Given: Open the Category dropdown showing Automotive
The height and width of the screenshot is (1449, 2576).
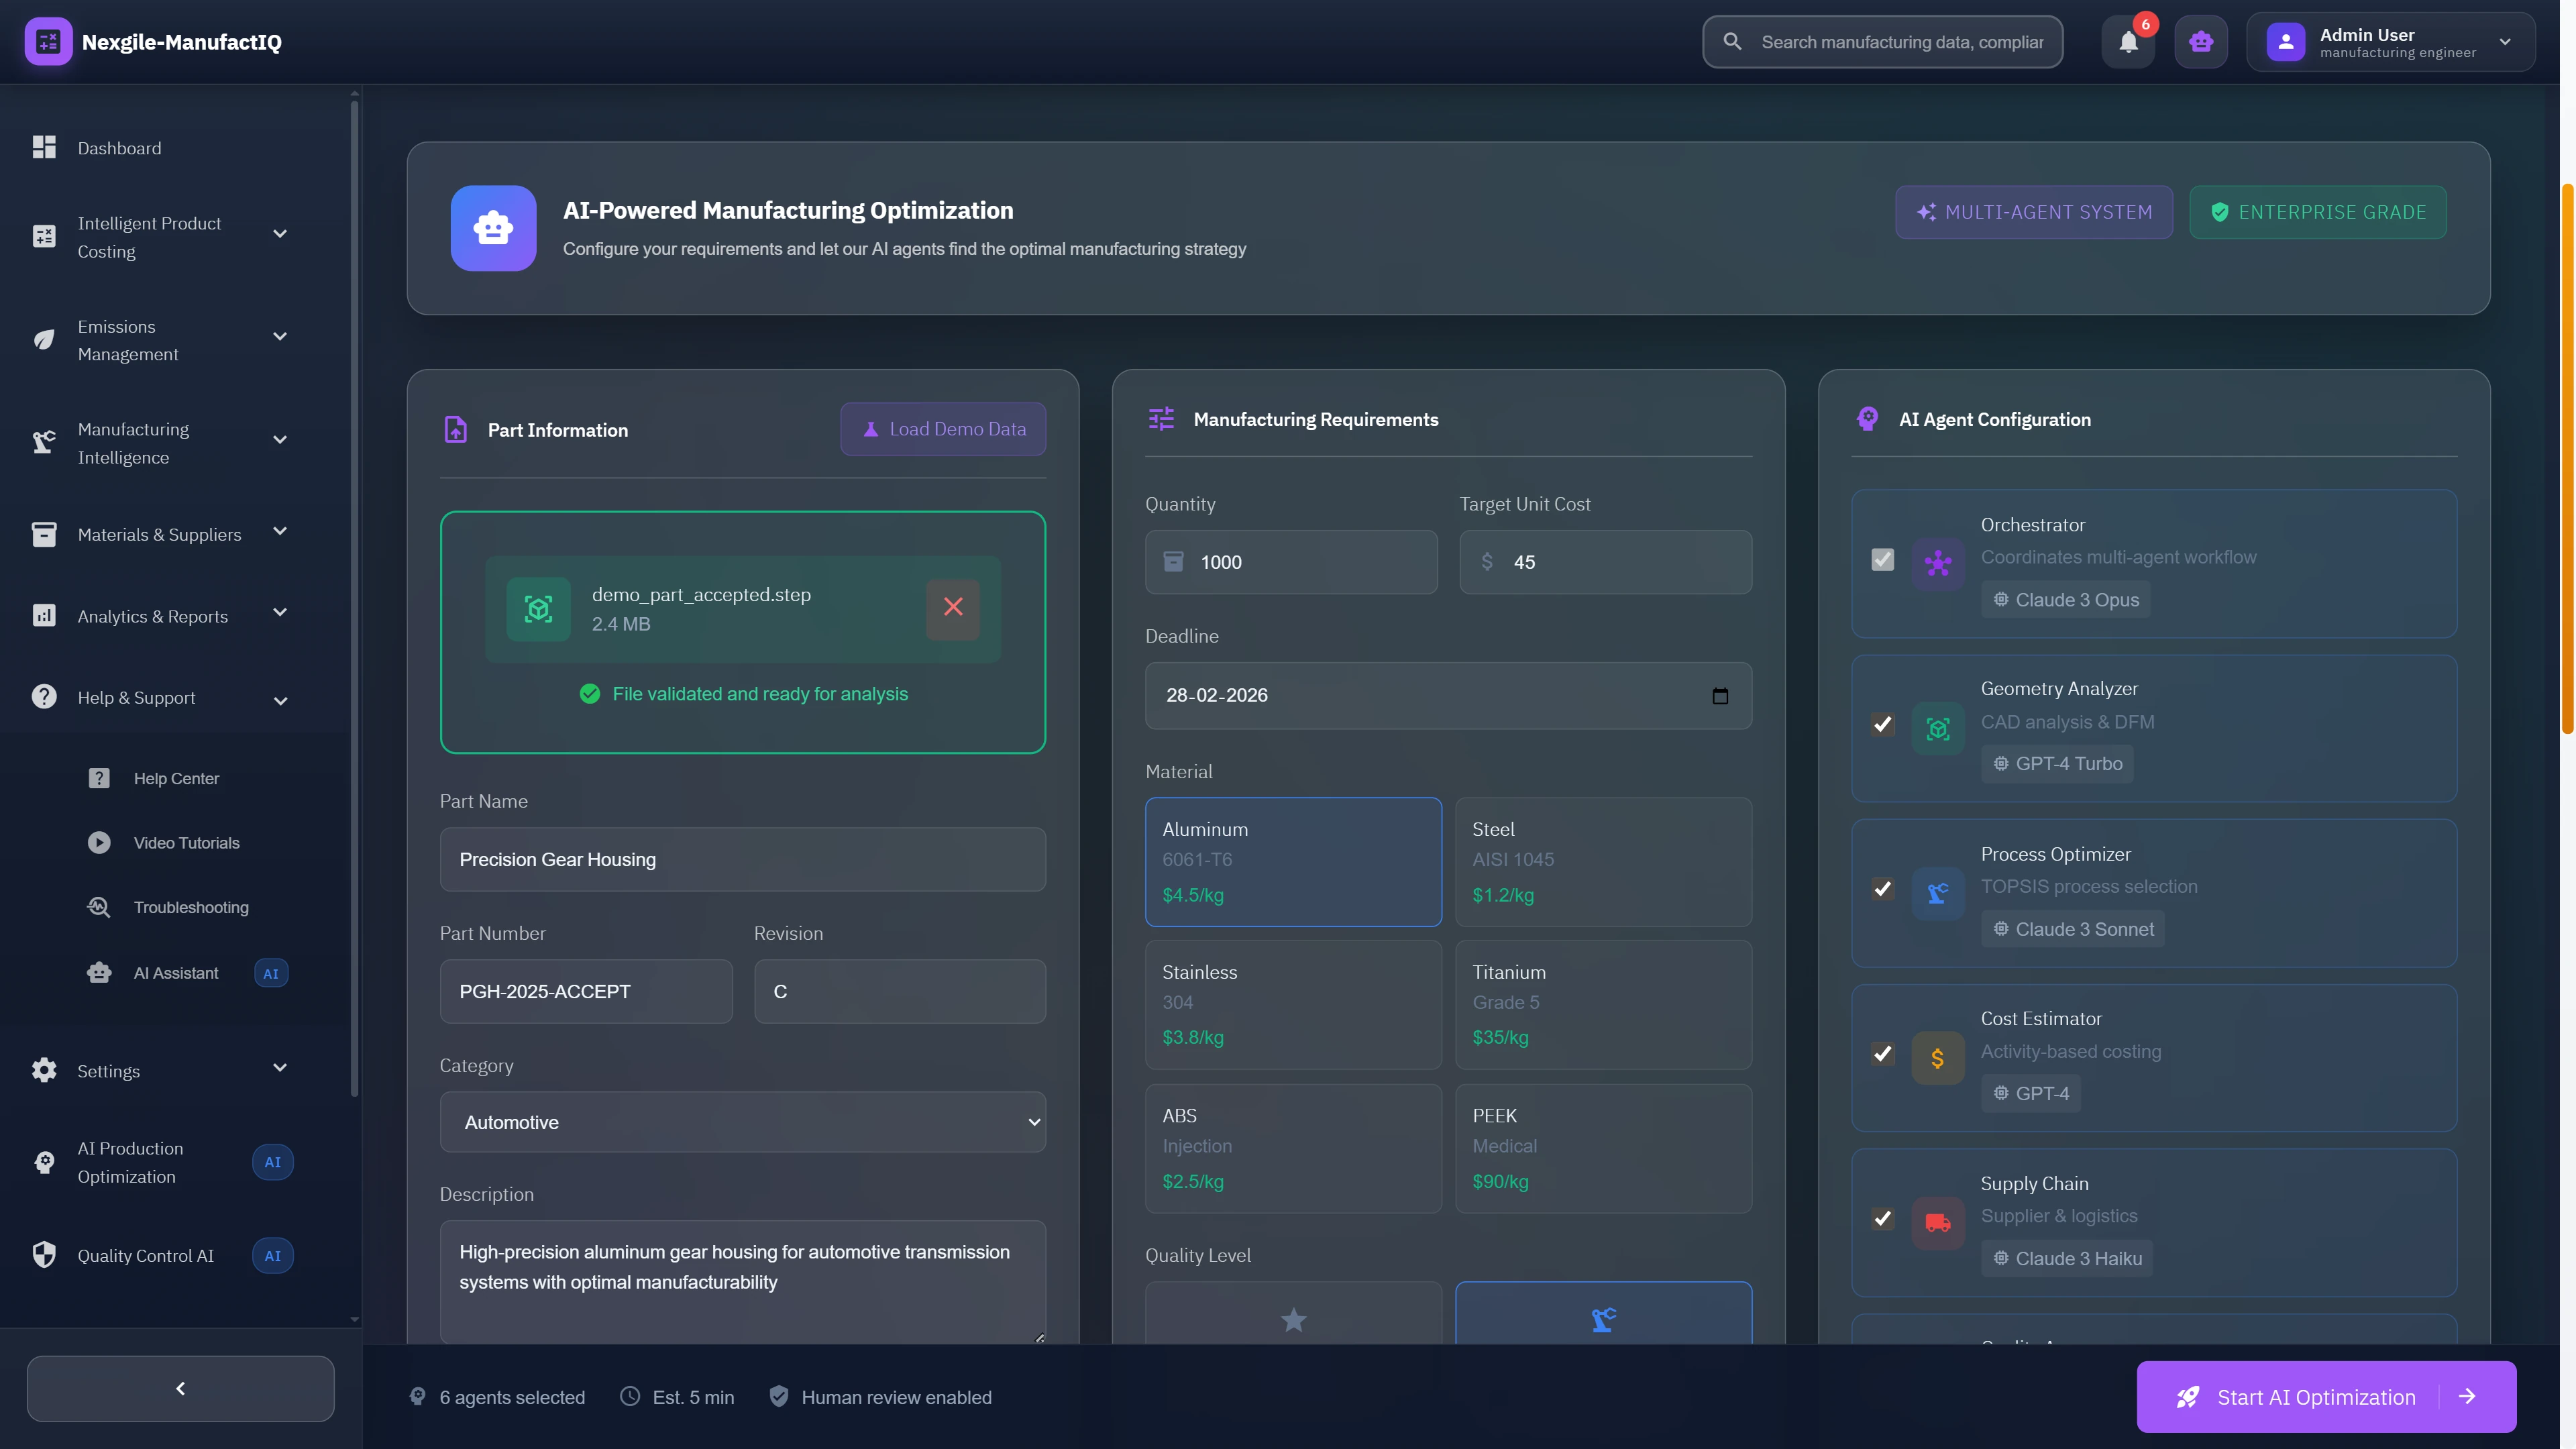Looking at the screenshot, I should click(742, 1122).
